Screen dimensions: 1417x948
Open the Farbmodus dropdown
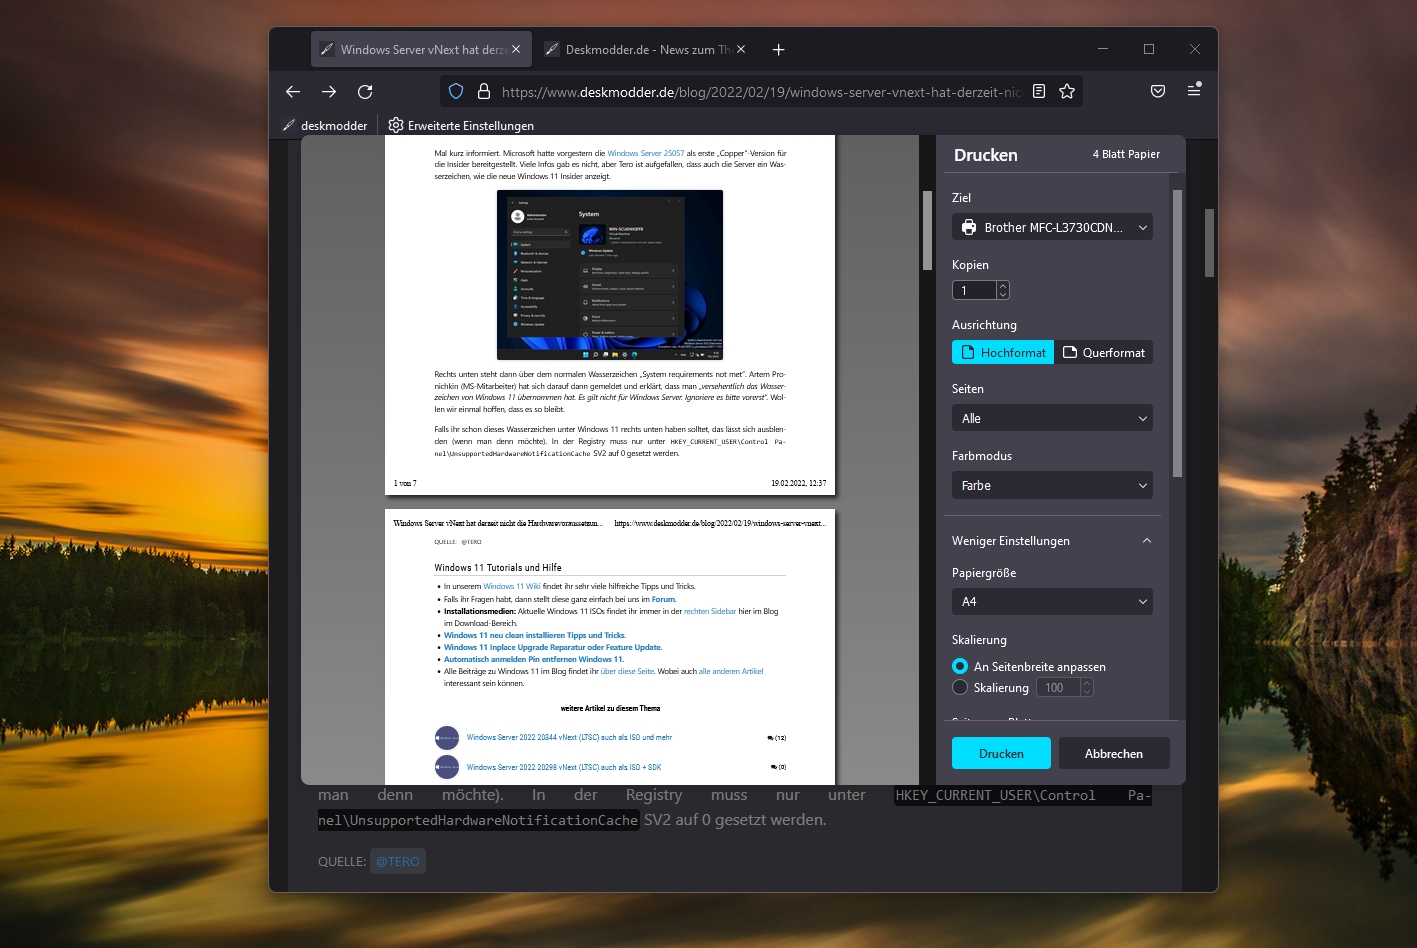point(1052,485)
